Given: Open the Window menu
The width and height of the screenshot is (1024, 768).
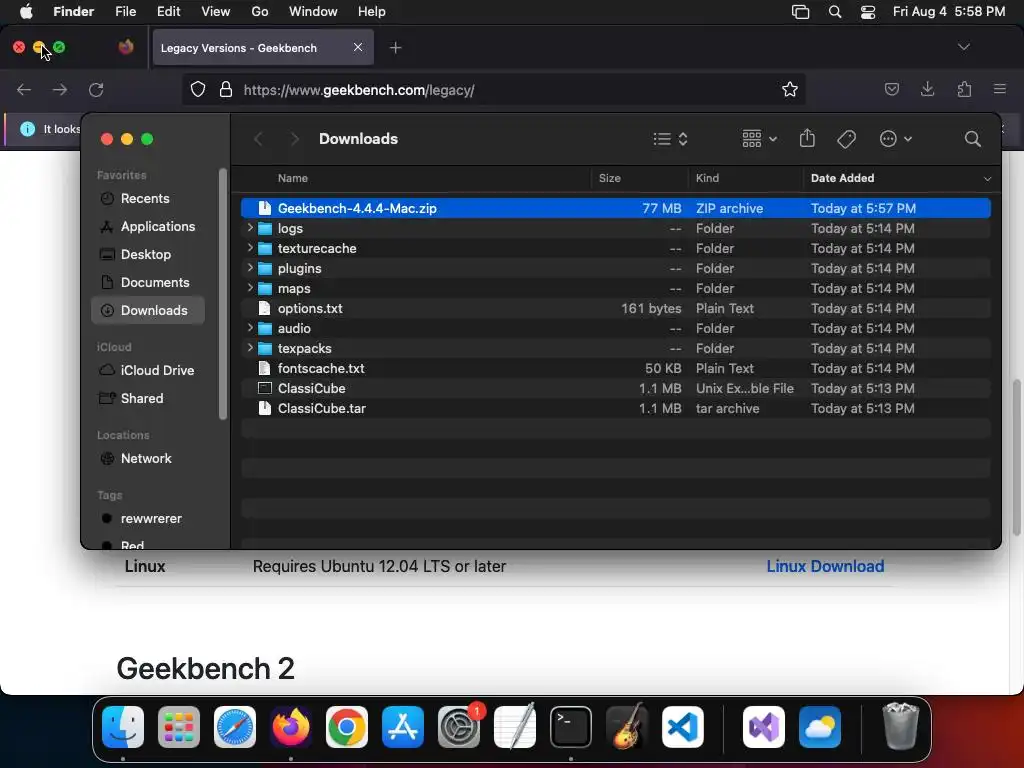Looking at the screenshot, I should tap(313, 12).
